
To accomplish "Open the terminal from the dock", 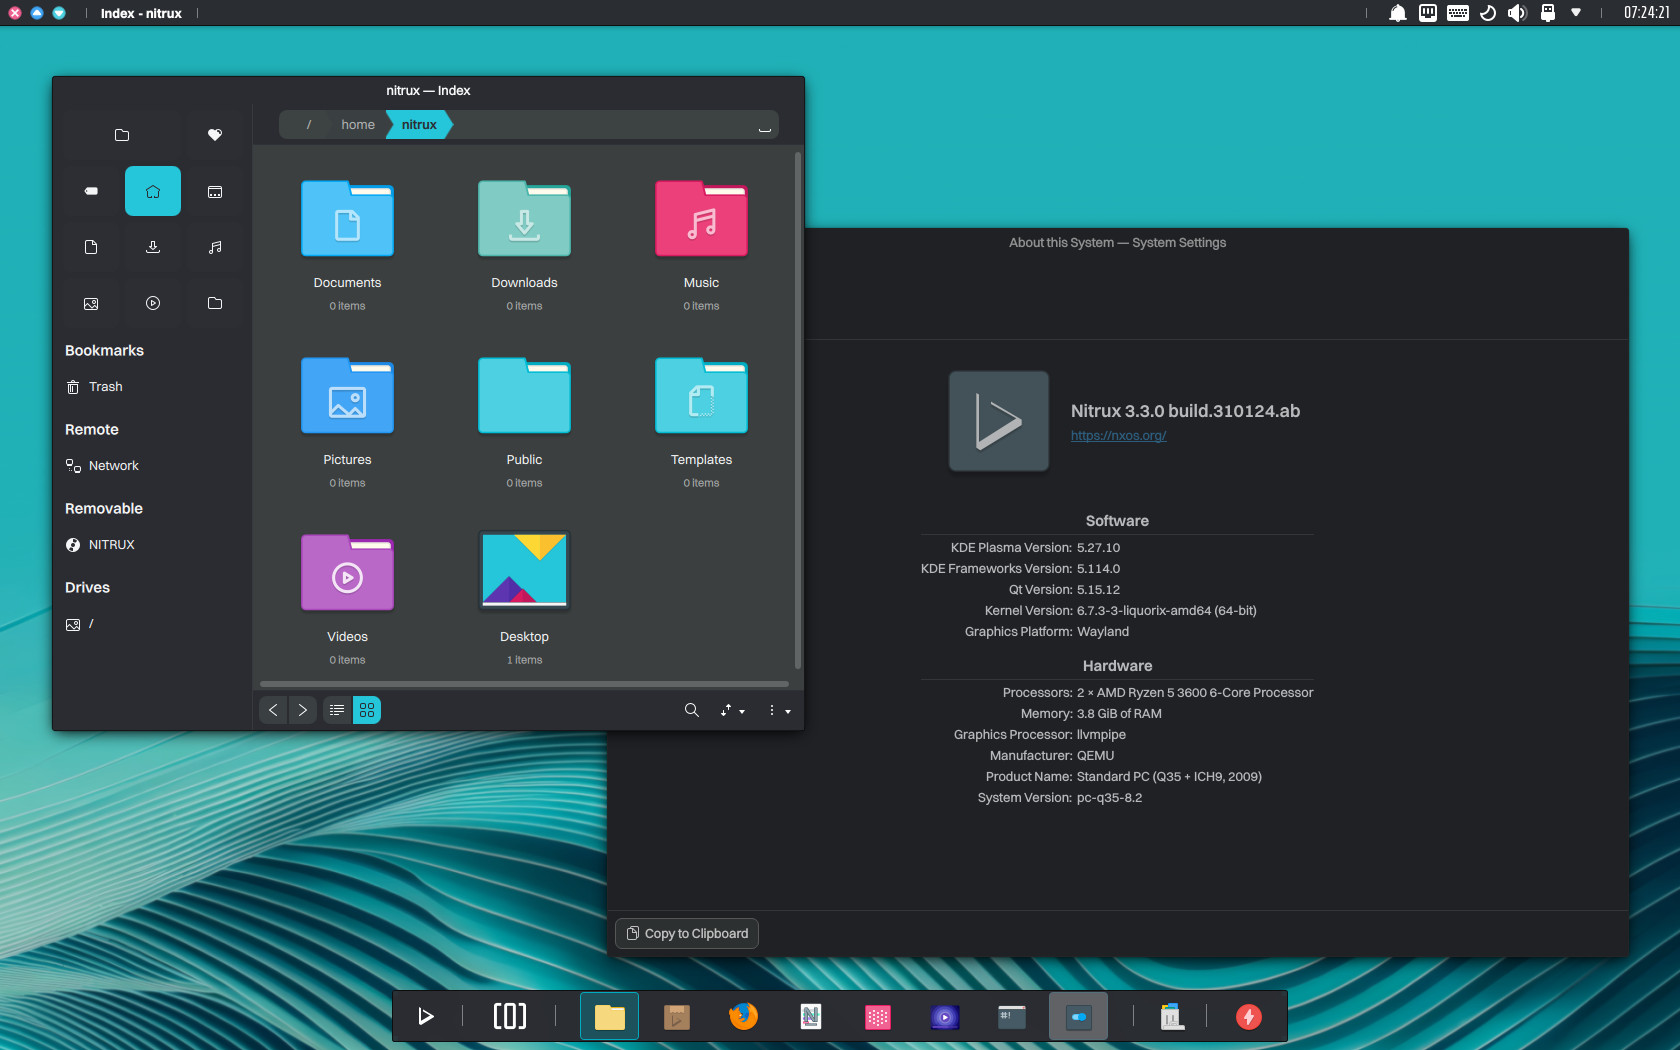I will pyautogui.click(x=1012, y=1017).
